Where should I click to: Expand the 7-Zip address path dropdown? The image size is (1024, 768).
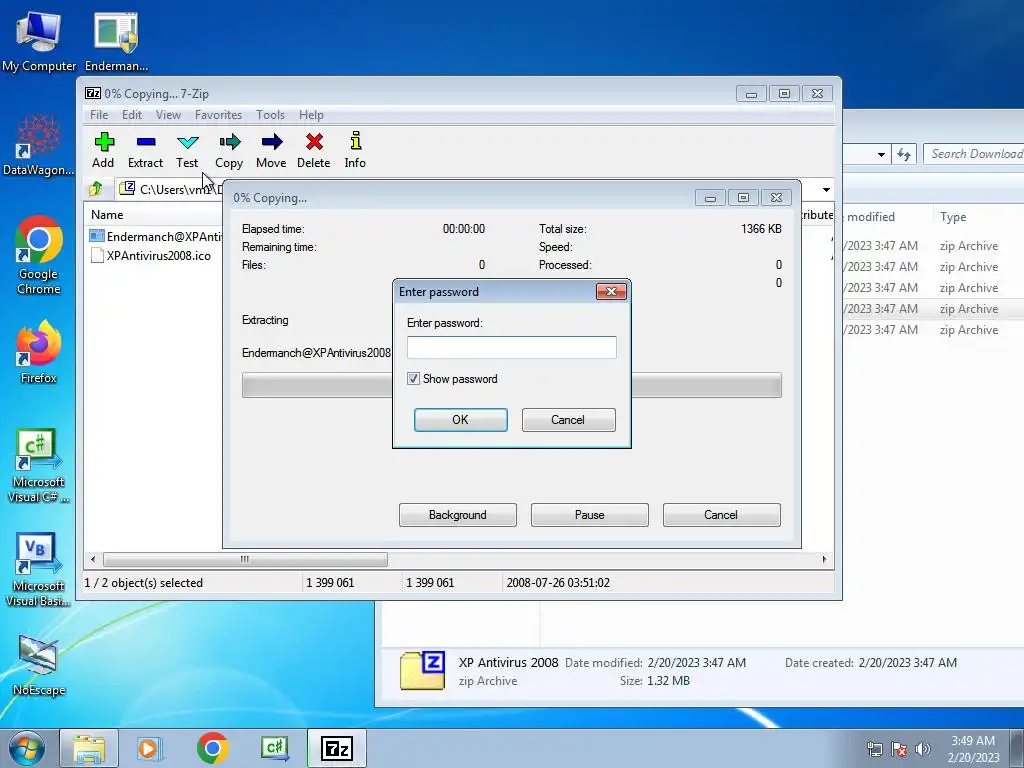coord(826,189)
